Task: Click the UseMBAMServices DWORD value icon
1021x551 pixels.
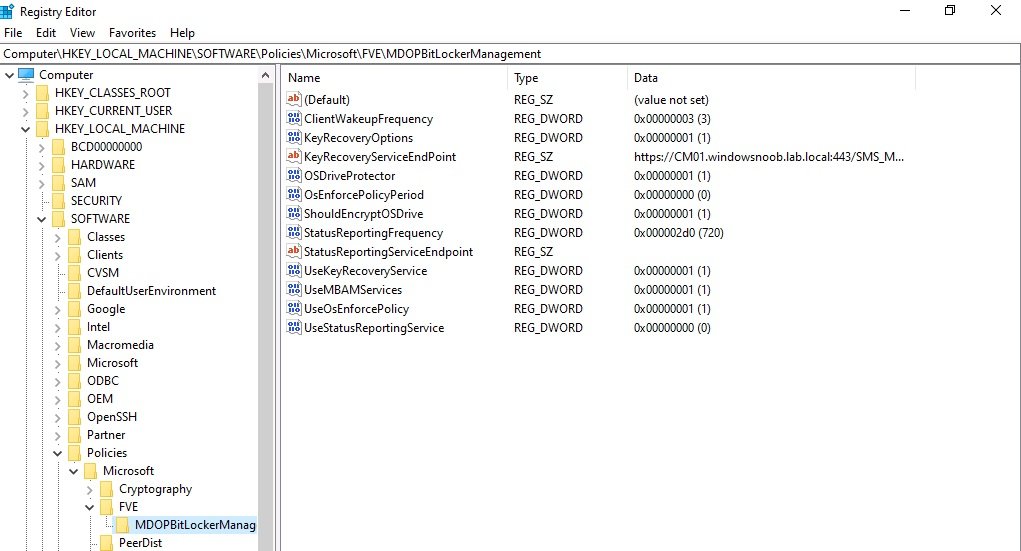Action: tap(294, 289)
